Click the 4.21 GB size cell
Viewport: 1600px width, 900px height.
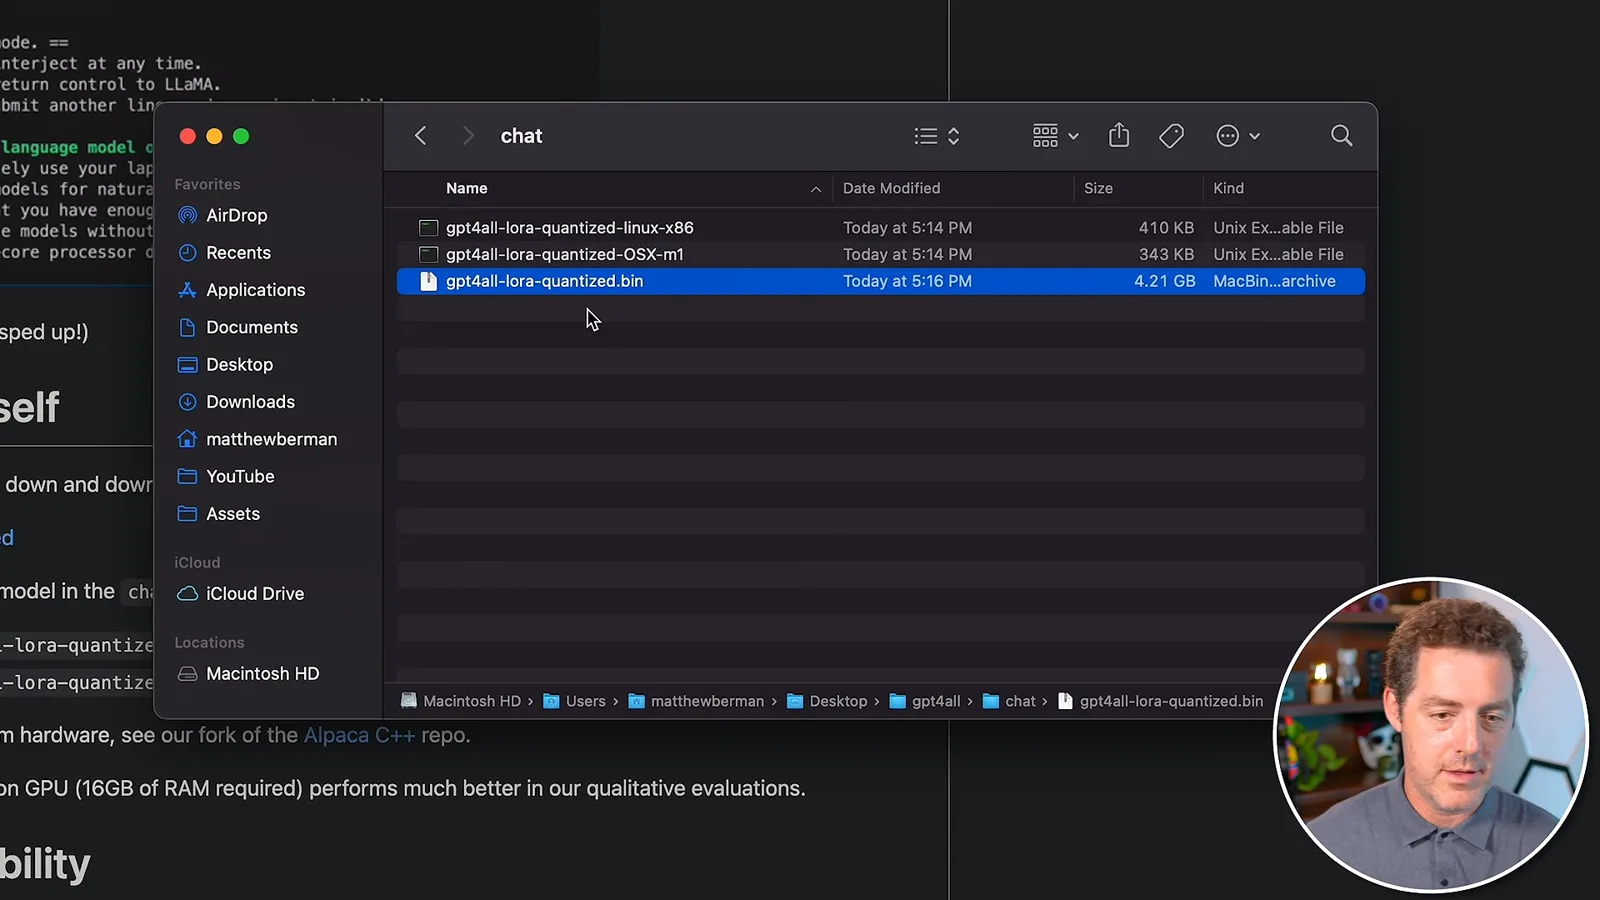point(1164,282)
